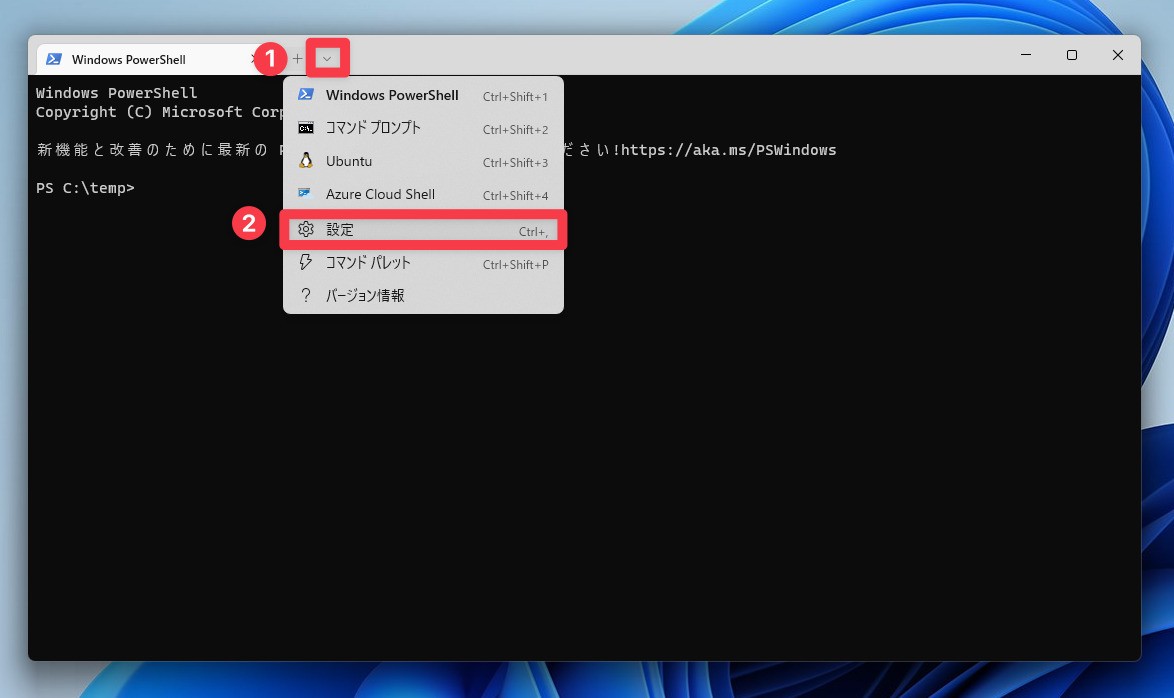The image size is (1174, 698).
Task: Click the Ctrl+Shift+1 shortcut text
Action: coord(515,97)
